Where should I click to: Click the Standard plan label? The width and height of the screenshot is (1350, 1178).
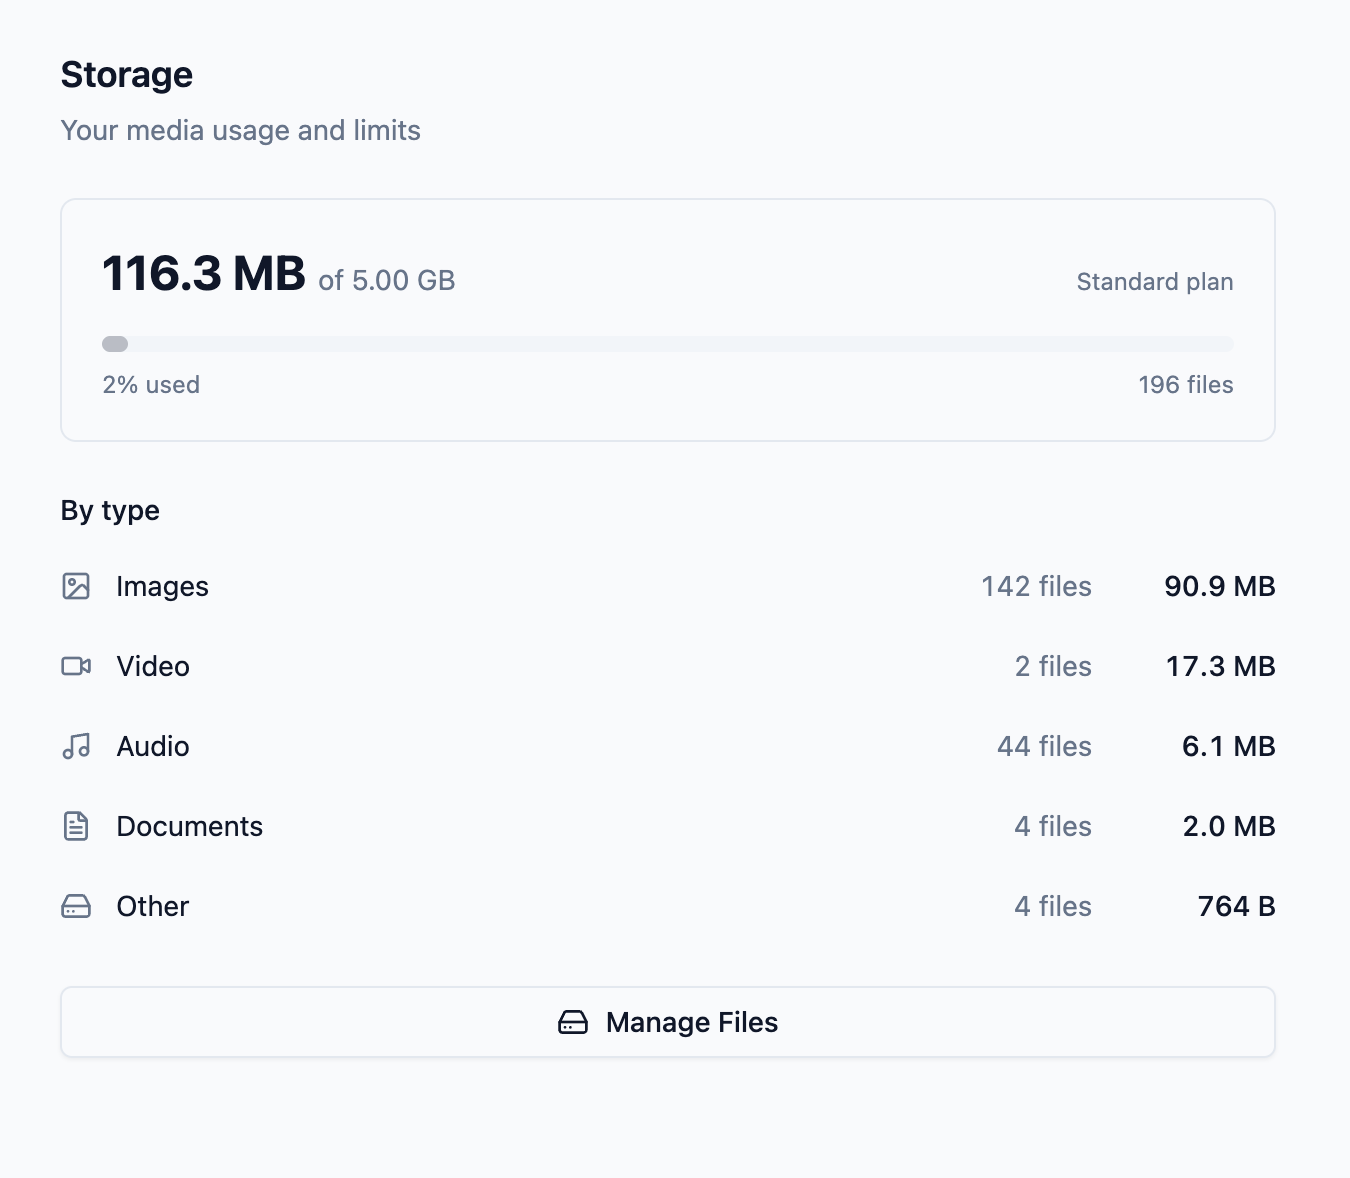[x=1154, y=282]
